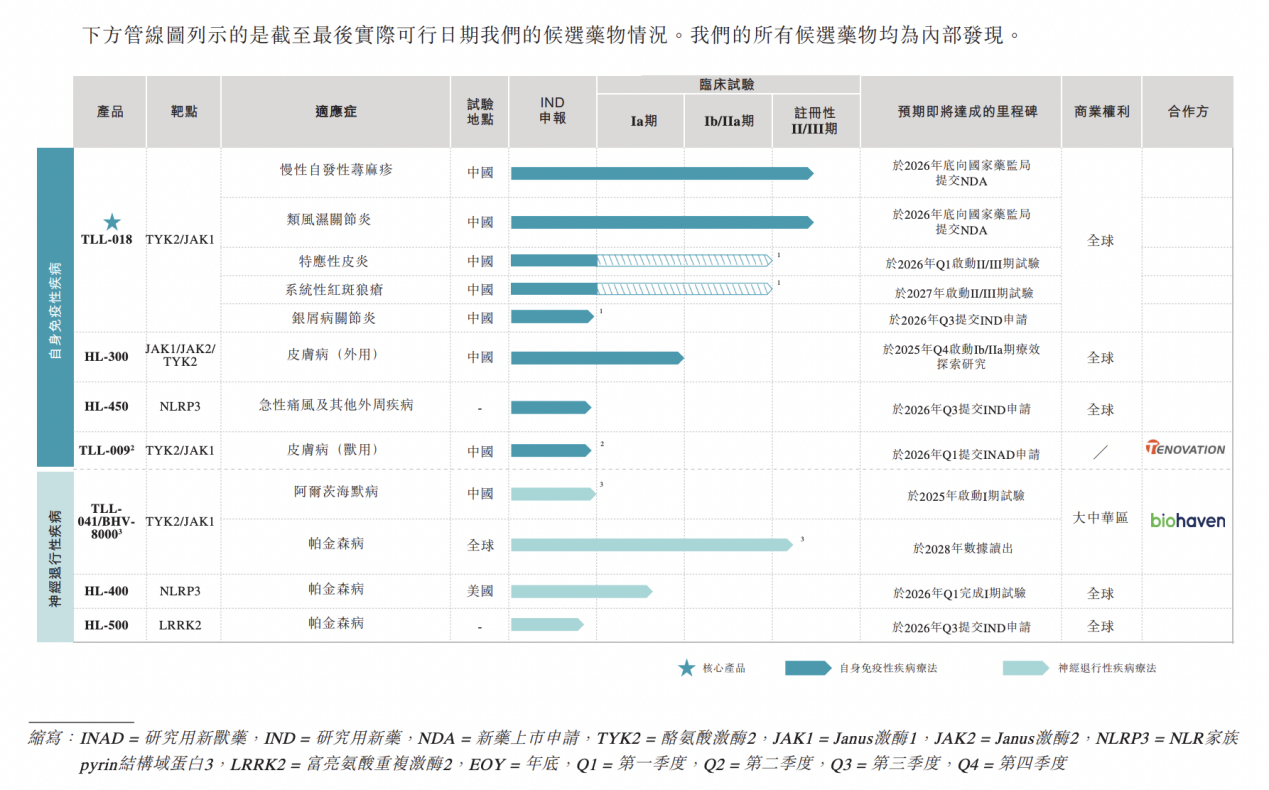Select the 適應症 column header
The width and height of the screenshot is (1269, 790).
[x=335, y=112]
